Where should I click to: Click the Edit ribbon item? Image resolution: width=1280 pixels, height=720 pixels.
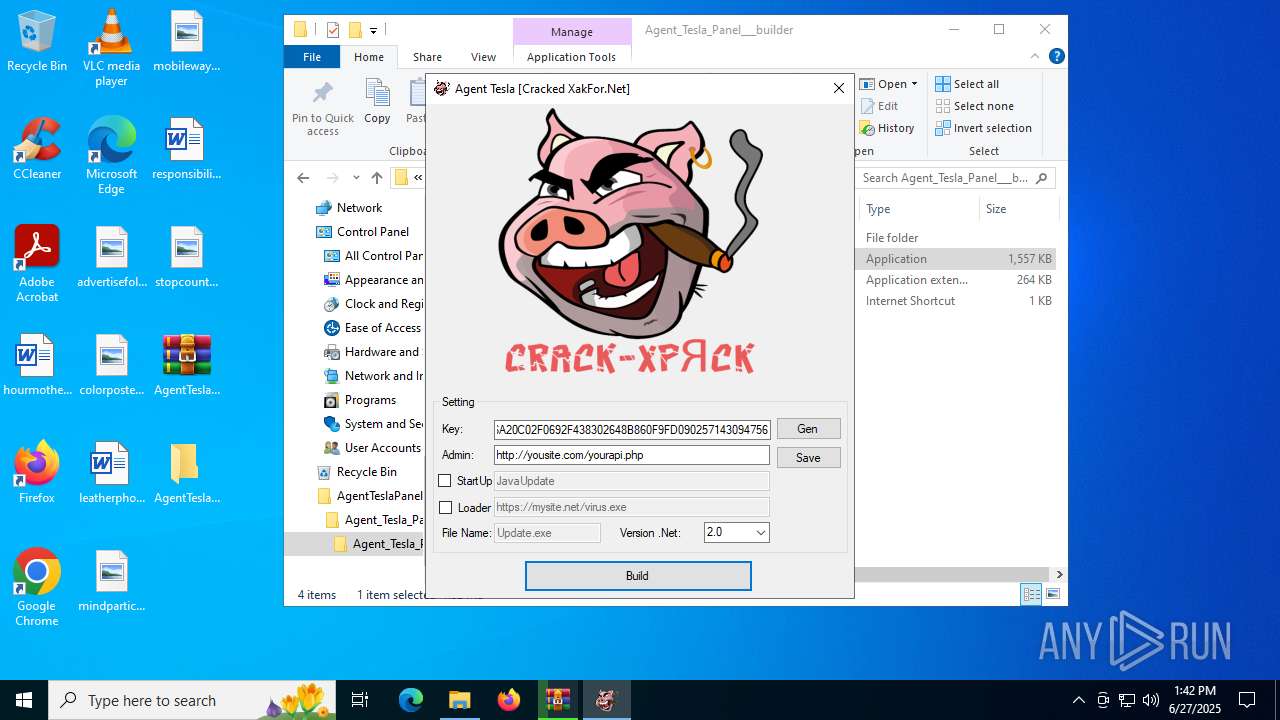[x=879, y=106]
